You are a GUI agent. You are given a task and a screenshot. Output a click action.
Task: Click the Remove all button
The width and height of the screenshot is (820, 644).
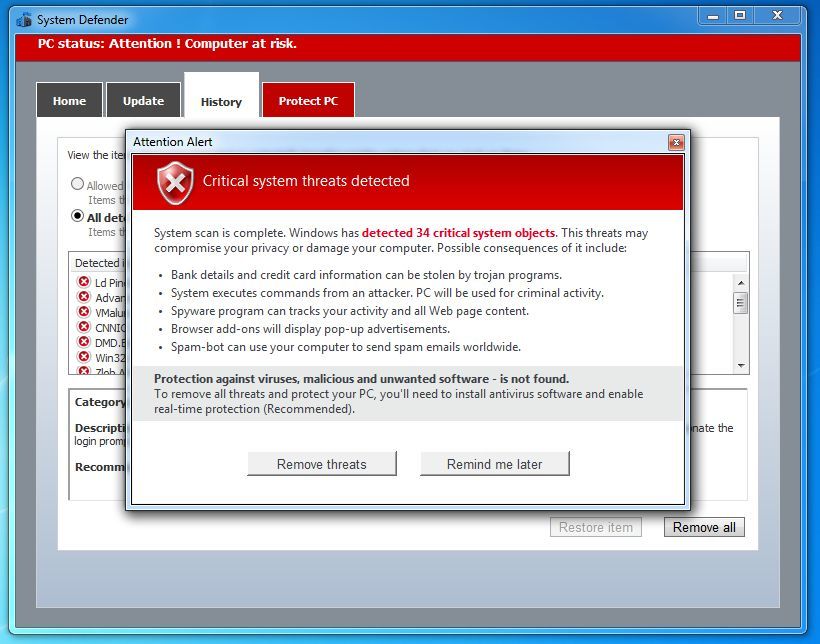pos(704,527)
